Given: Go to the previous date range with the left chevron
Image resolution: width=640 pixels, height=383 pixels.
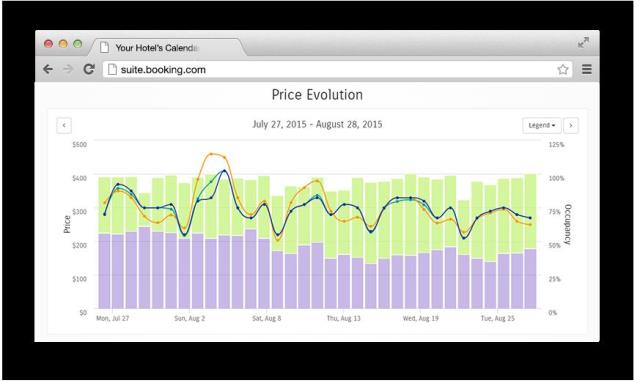Looking at the screenshot, I should tap(64, 125).
